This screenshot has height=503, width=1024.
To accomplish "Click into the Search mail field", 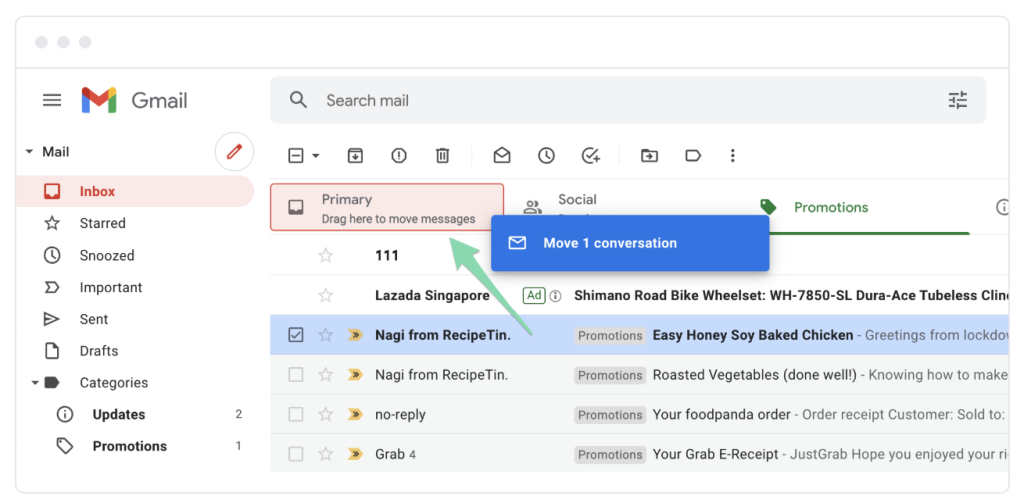I will point(628,100).
